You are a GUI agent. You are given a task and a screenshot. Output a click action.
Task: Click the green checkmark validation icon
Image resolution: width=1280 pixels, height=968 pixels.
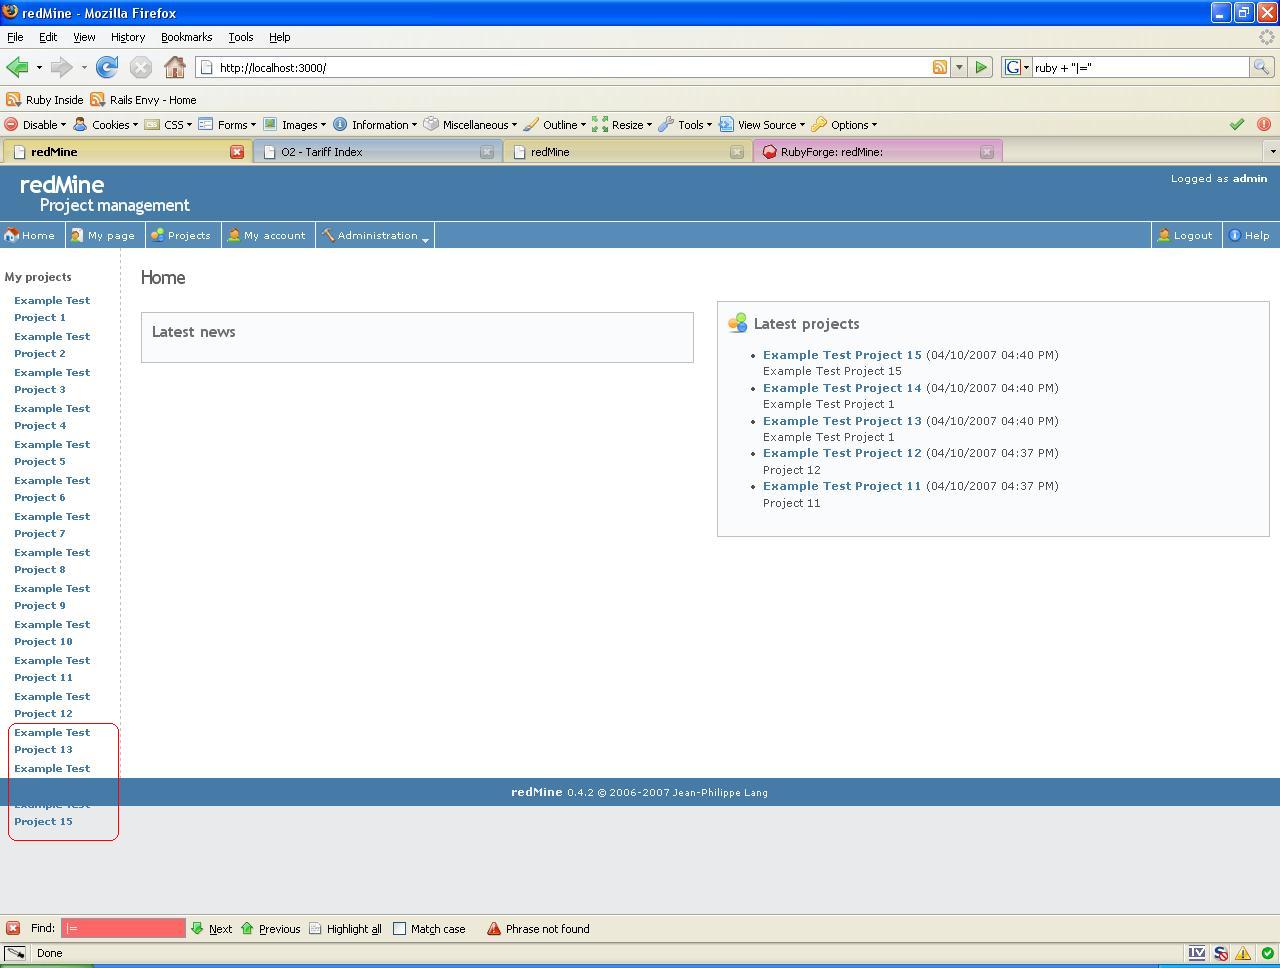point(1237,125)
